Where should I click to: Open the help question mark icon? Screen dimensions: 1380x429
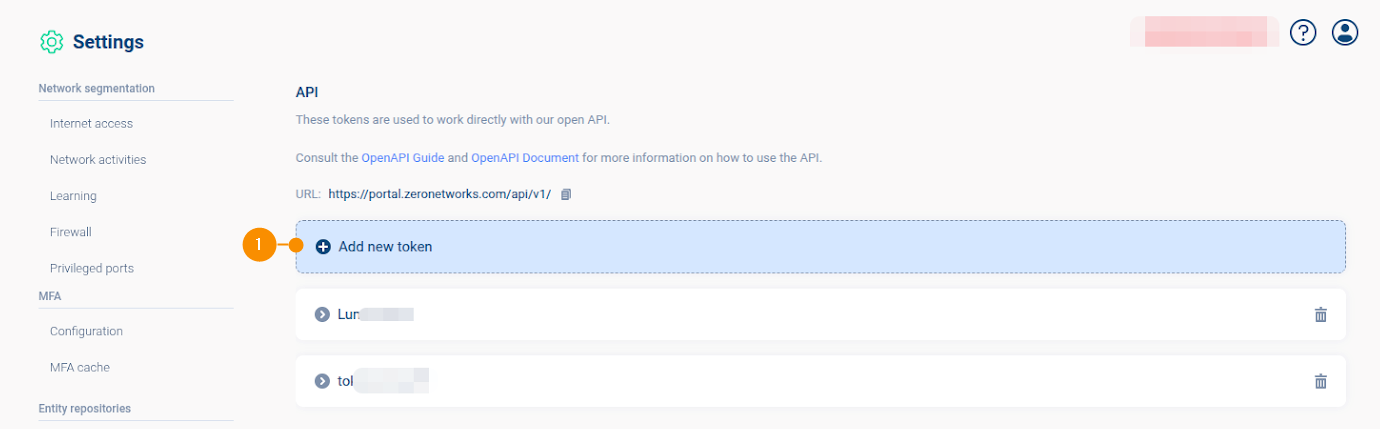(x=1303, y=33)
